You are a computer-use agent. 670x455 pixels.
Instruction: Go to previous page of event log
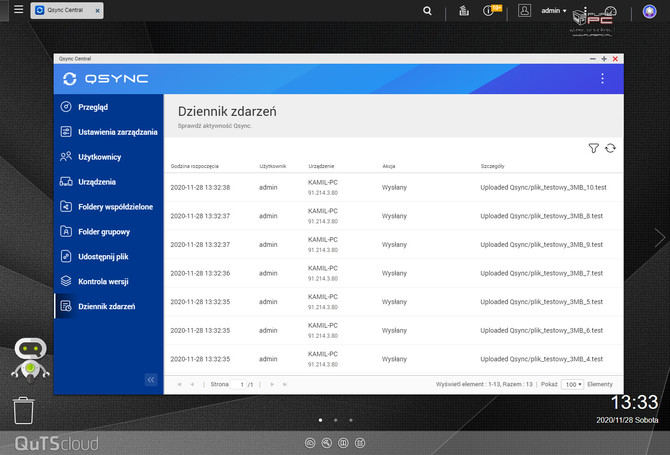click(x=192, y=384)
